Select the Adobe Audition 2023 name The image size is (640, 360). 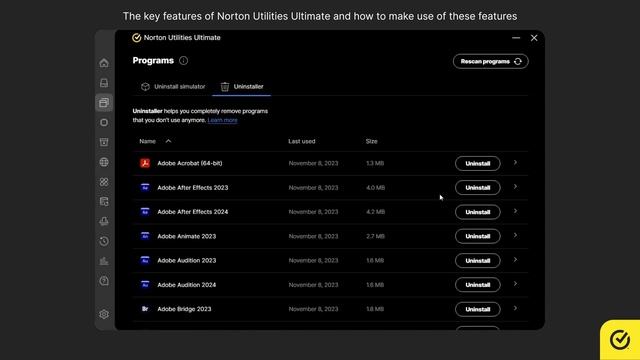click(x=187, y=260)
